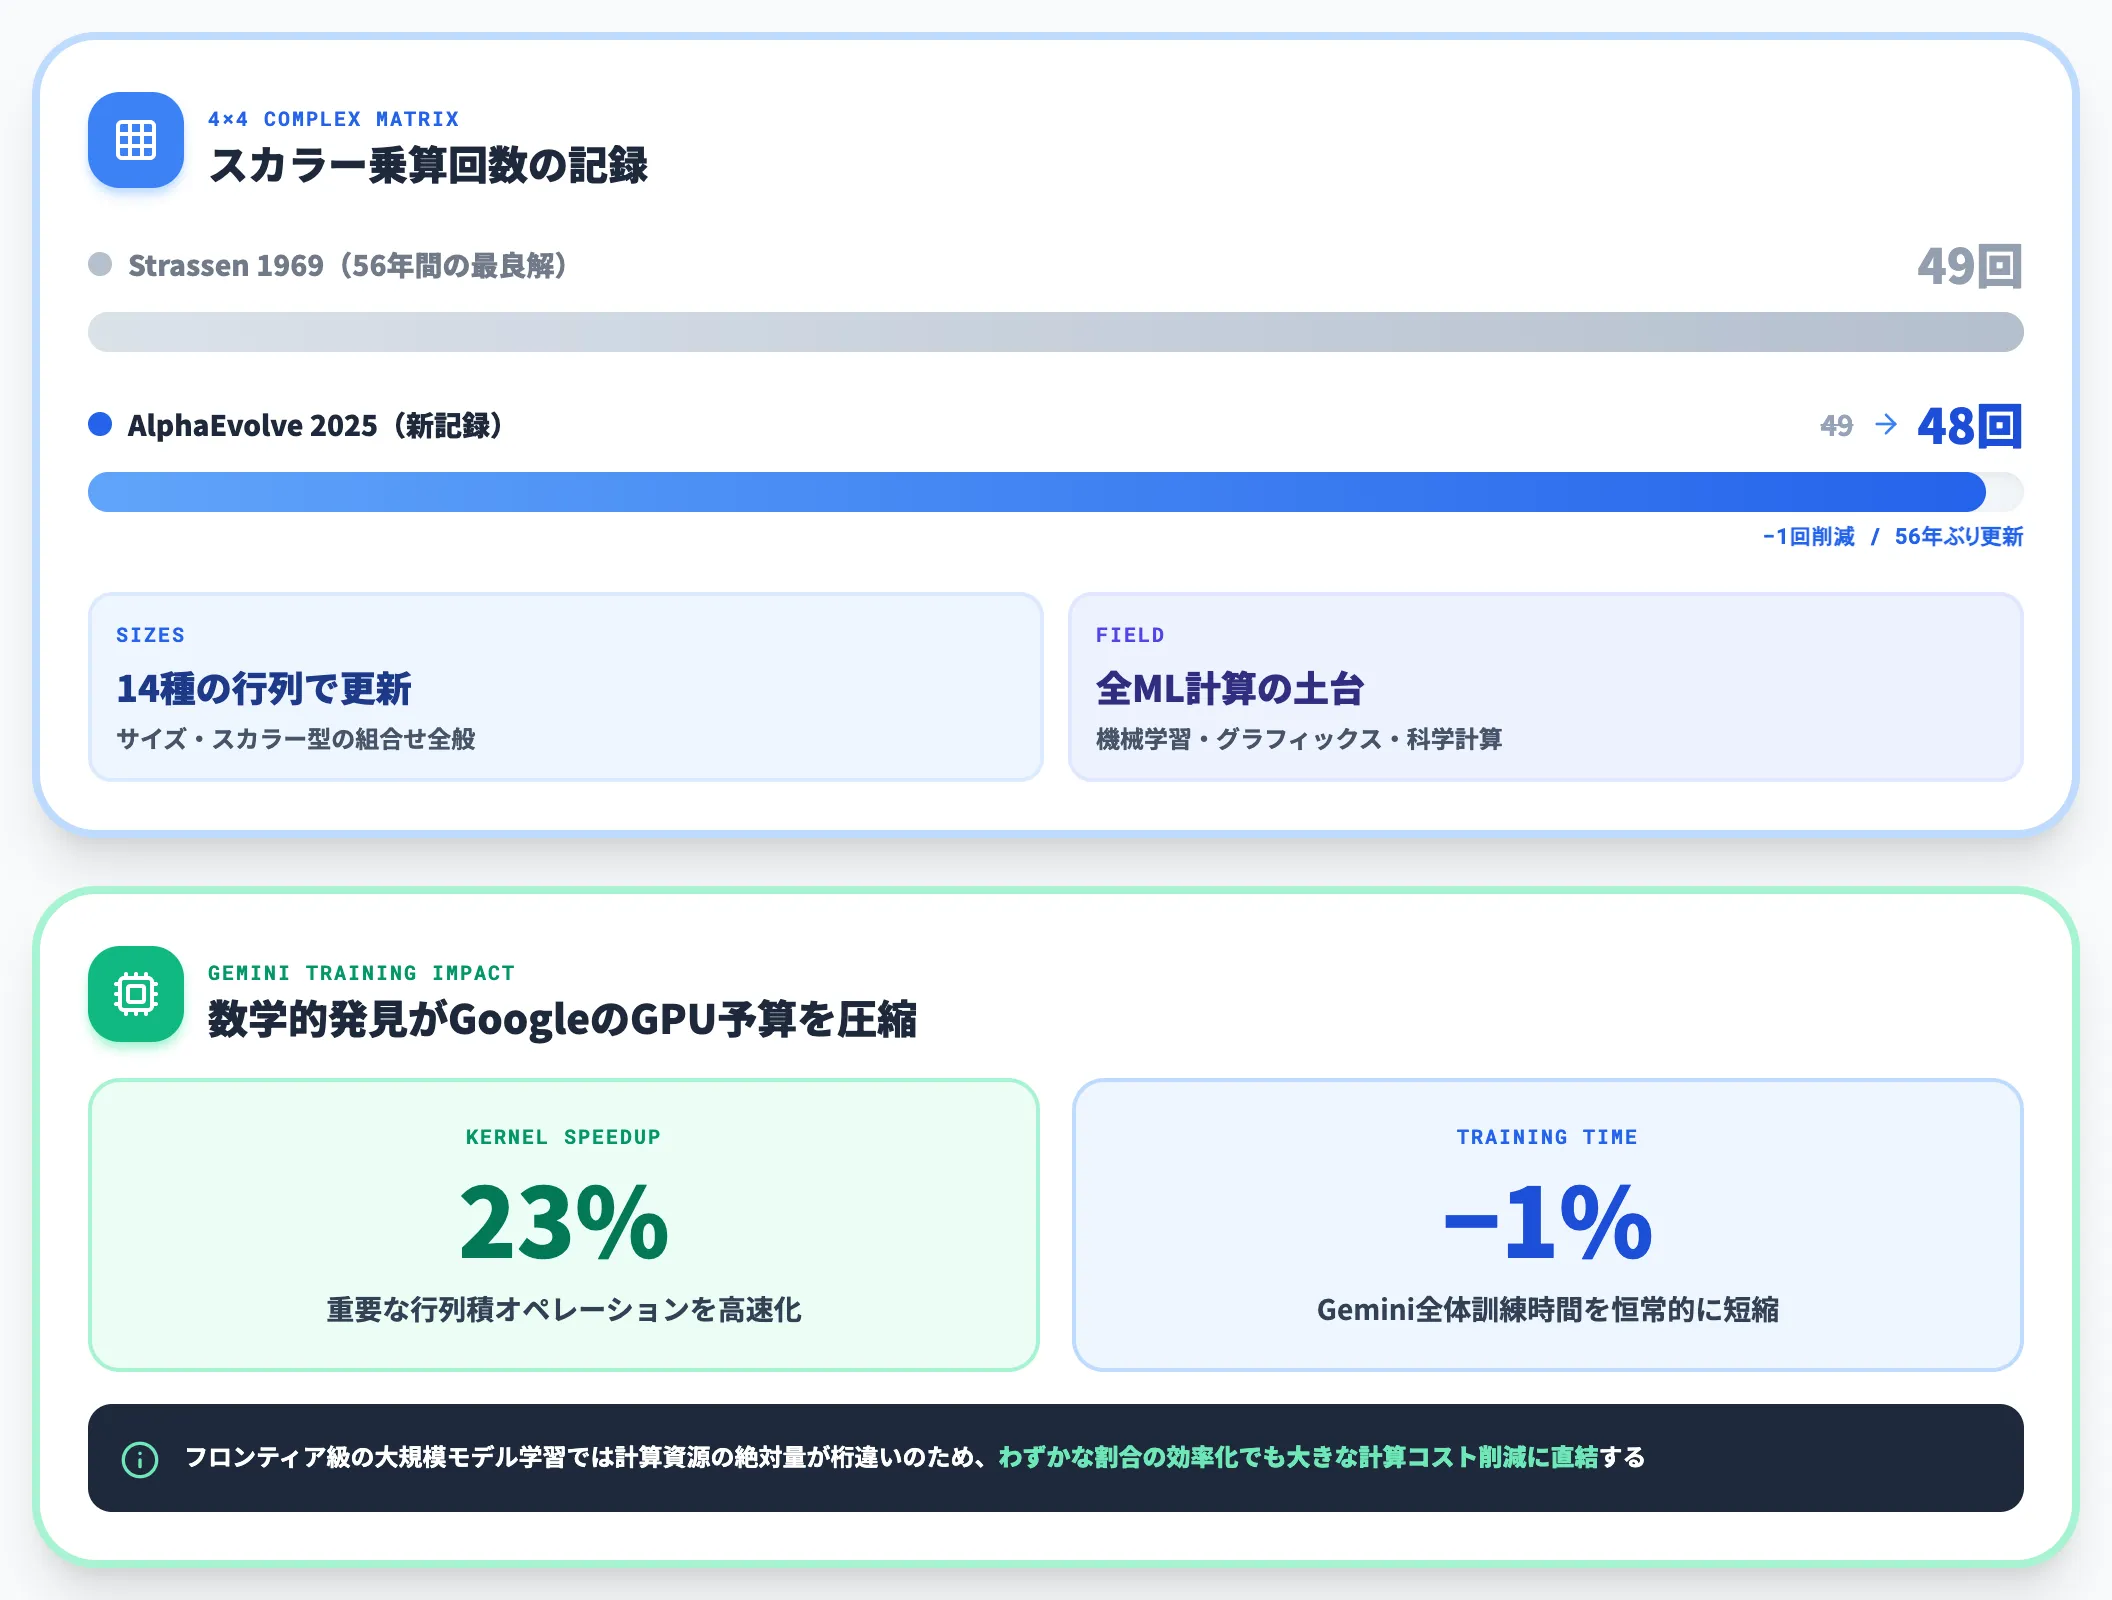Click the large green 23% figure
The width and height of the screenshot is (2112, 1600).
click(x=564, y=1221)
